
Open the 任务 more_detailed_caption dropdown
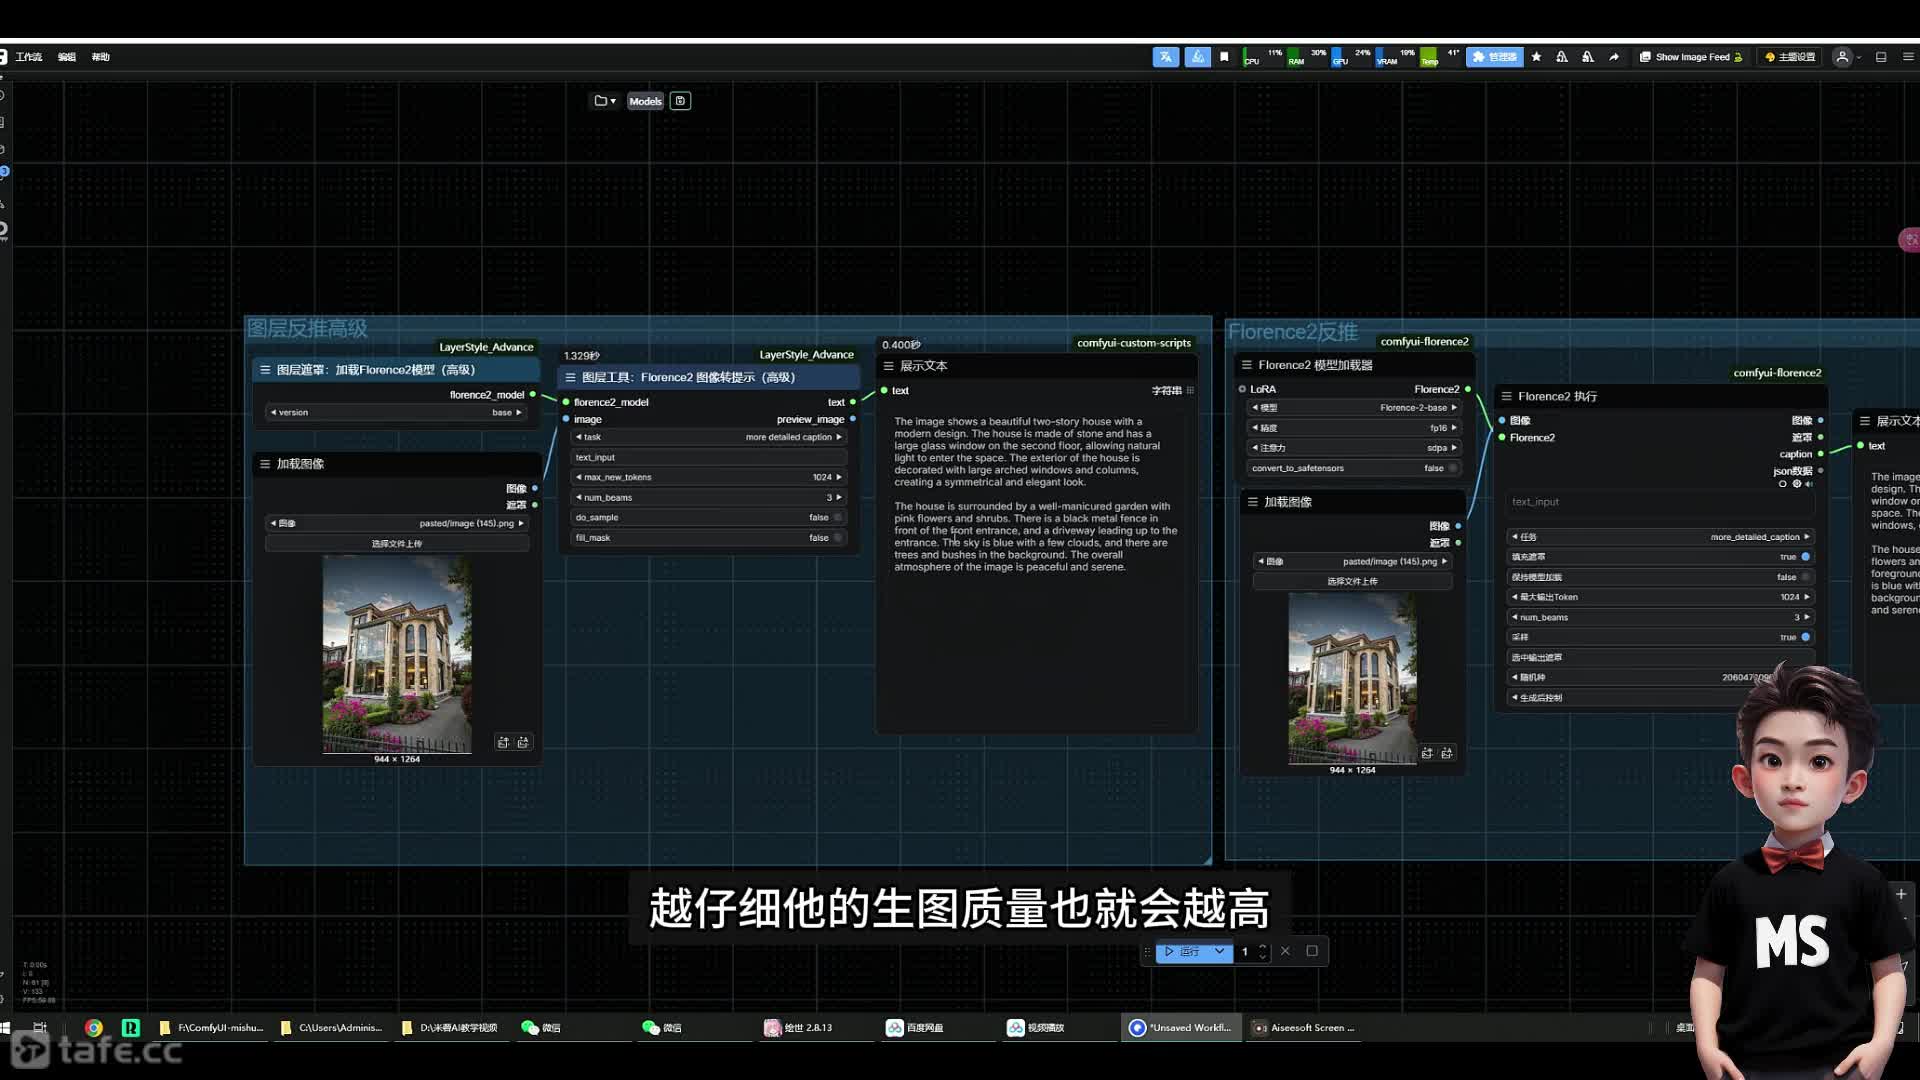1660,537
